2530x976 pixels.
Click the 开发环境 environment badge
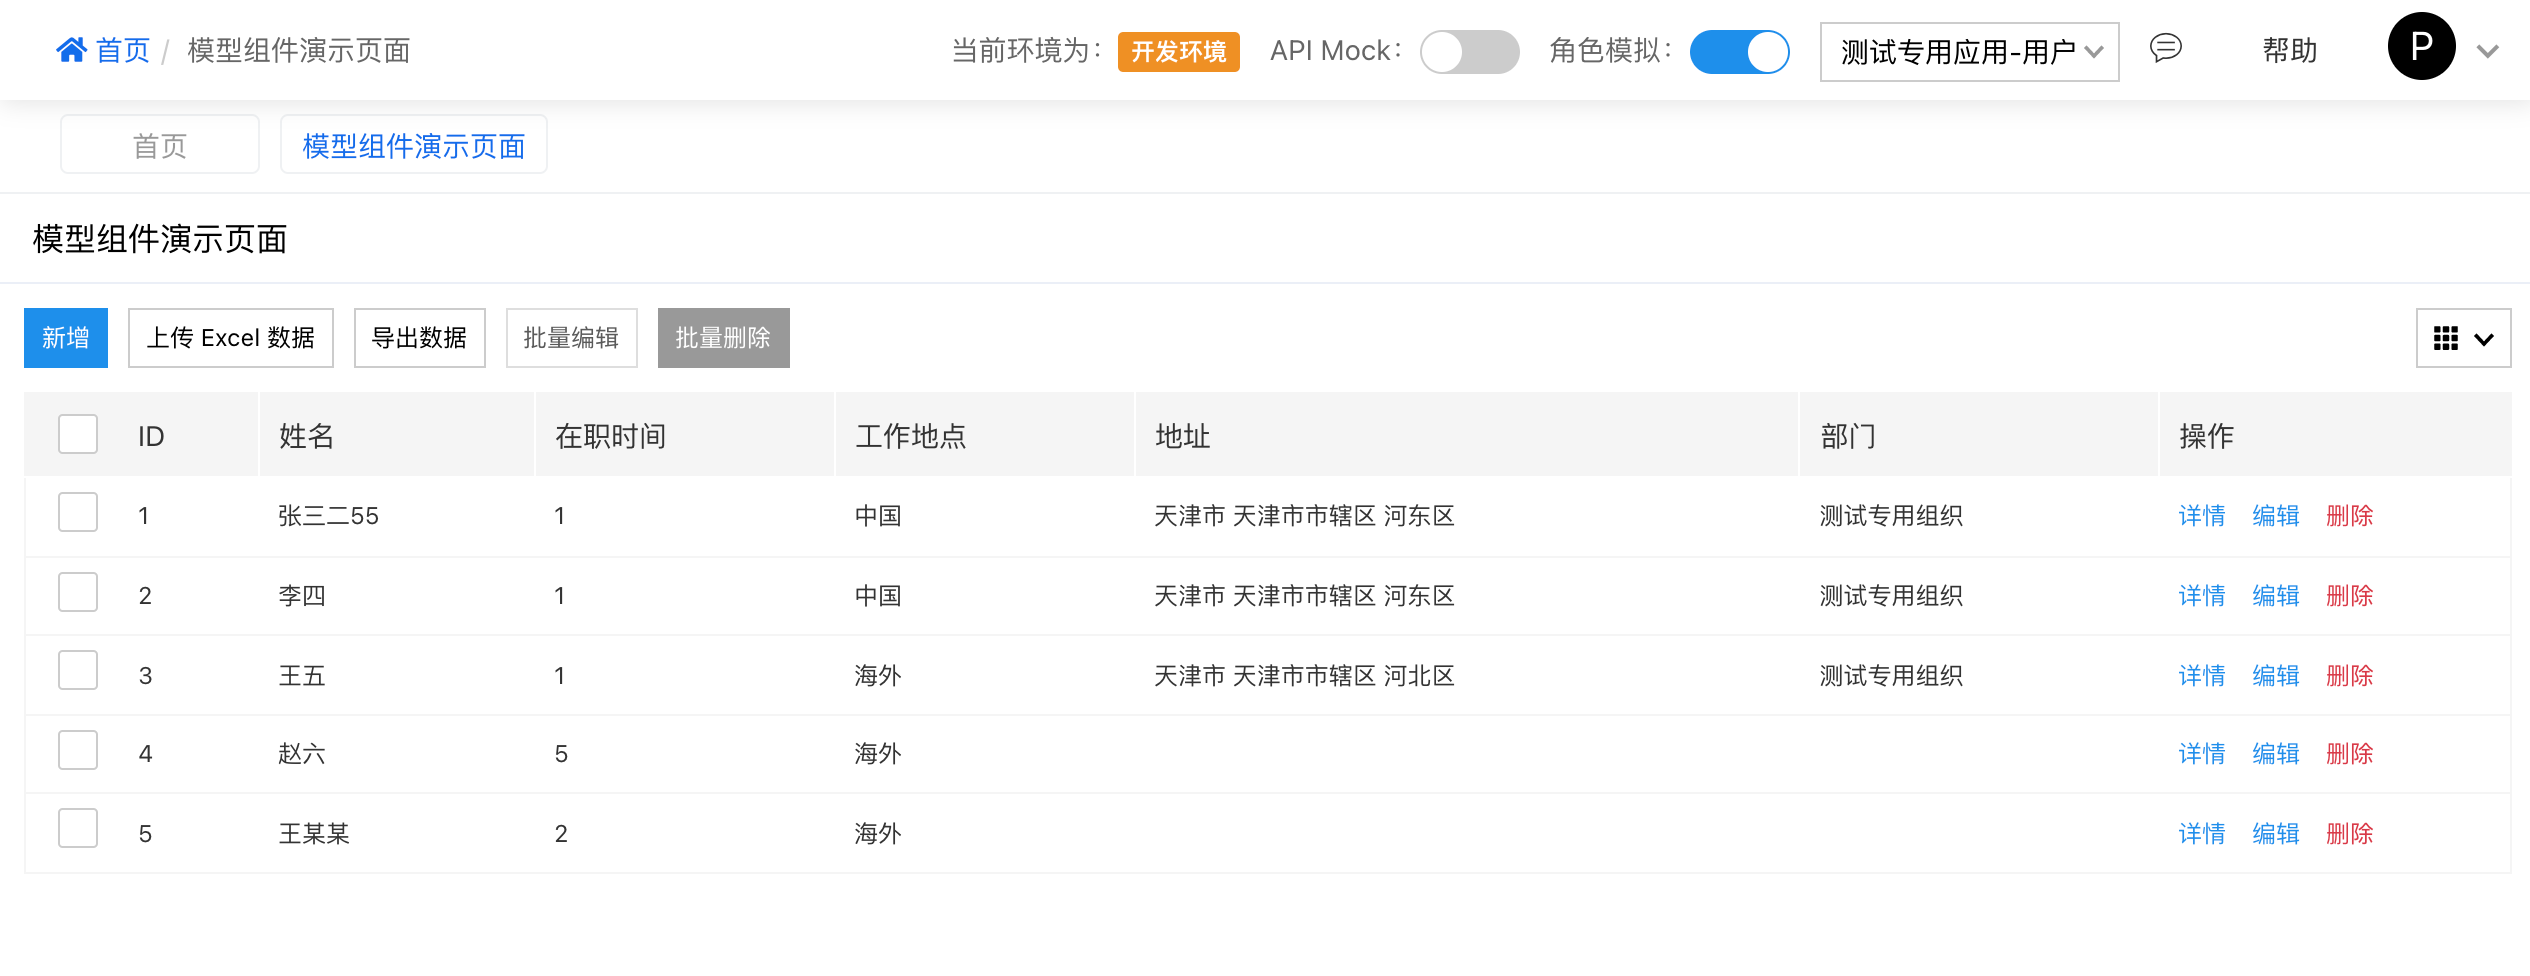pyautogui.click(x=1179, y=52)
